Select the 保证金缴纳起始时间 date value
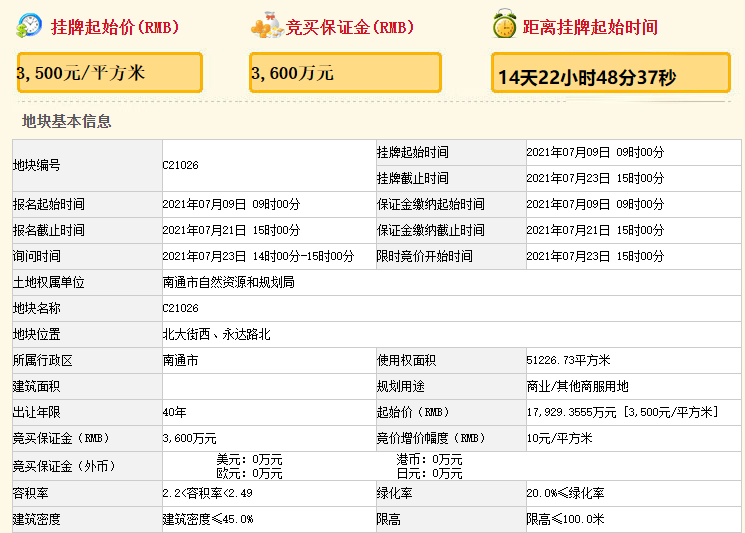 pos(595,205)
